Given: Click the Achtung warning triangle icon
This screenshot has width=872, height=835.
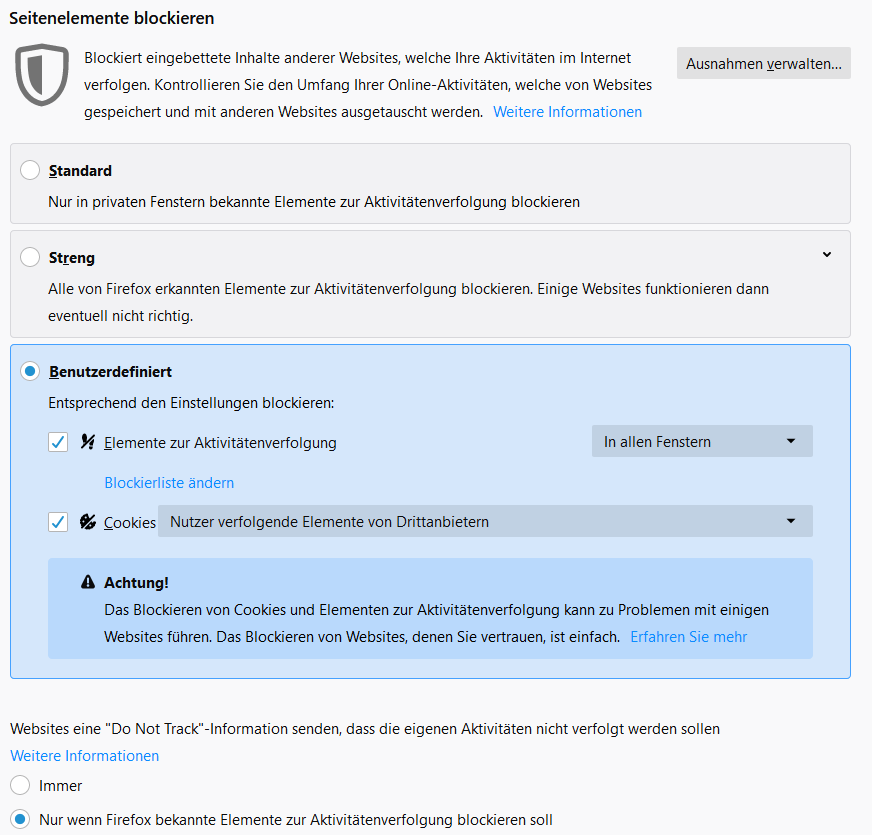Looking at the screenshot, I should (88, 582).
